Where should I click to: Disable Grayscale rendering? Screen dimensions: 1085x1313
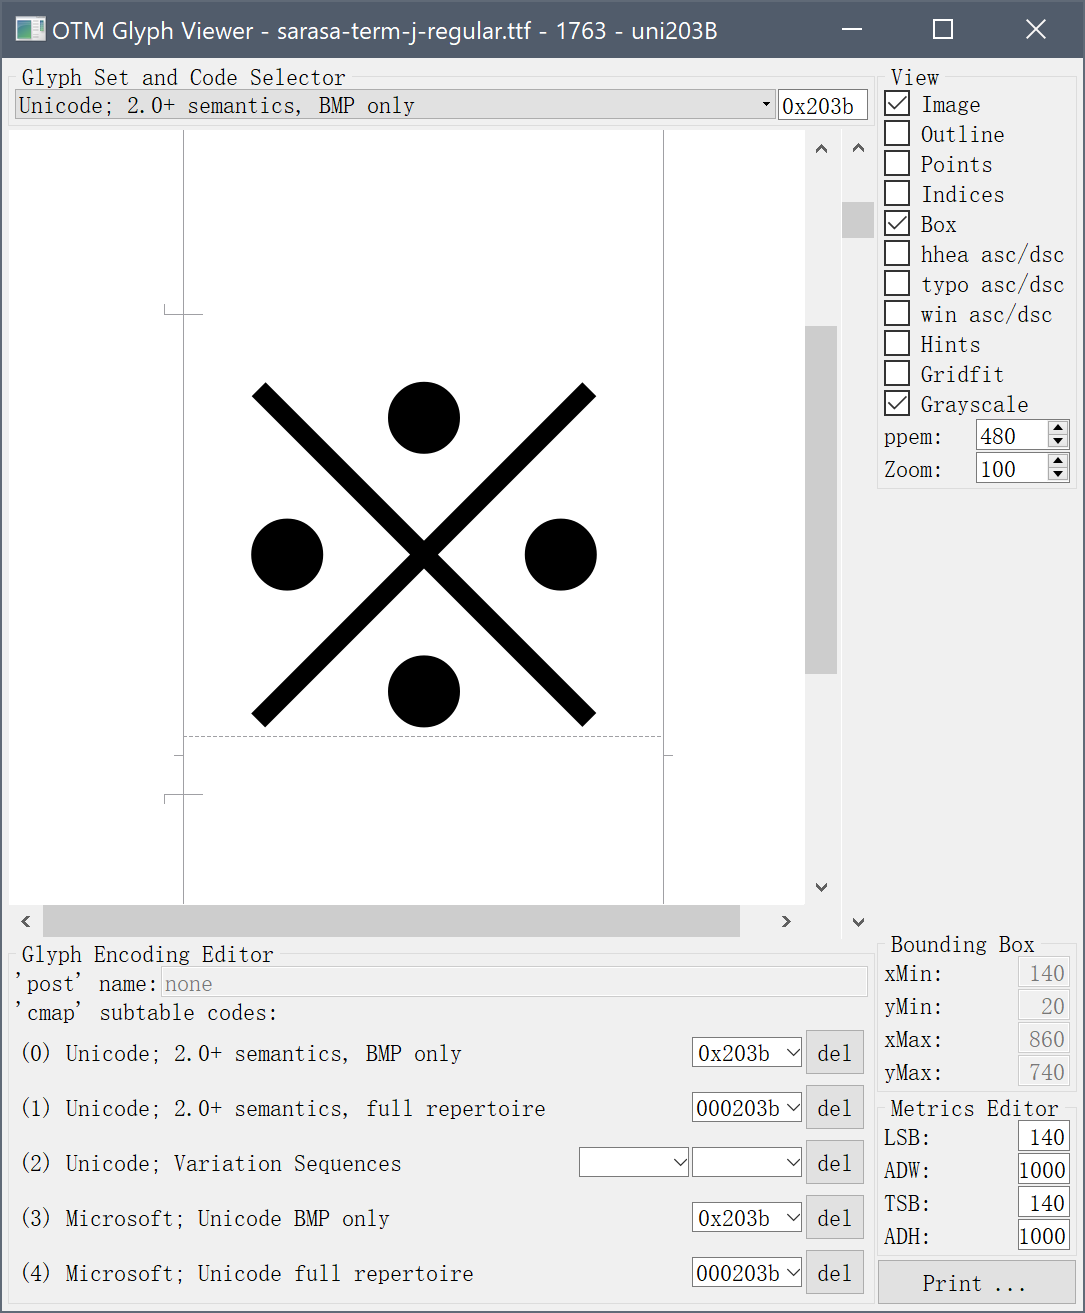(x=897, y=403)
